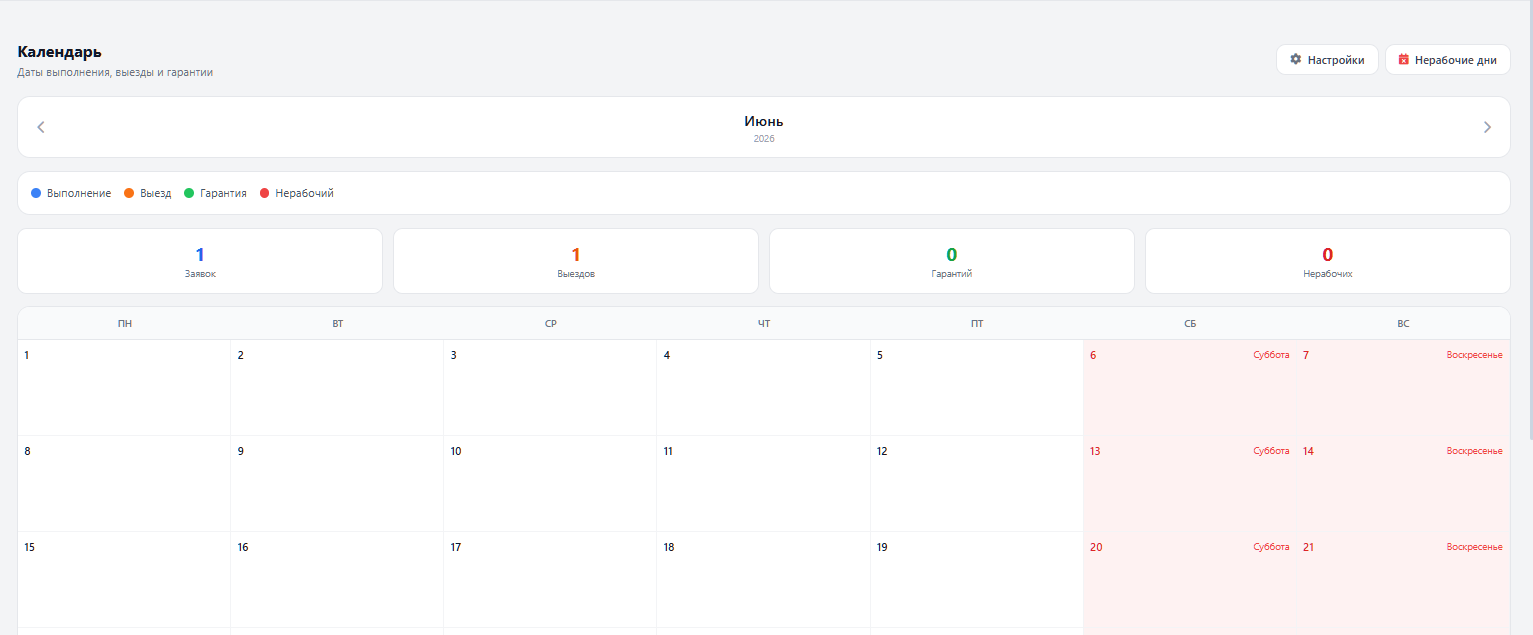
Task: Click the Календарь page heading
Action: pos(60,52)
